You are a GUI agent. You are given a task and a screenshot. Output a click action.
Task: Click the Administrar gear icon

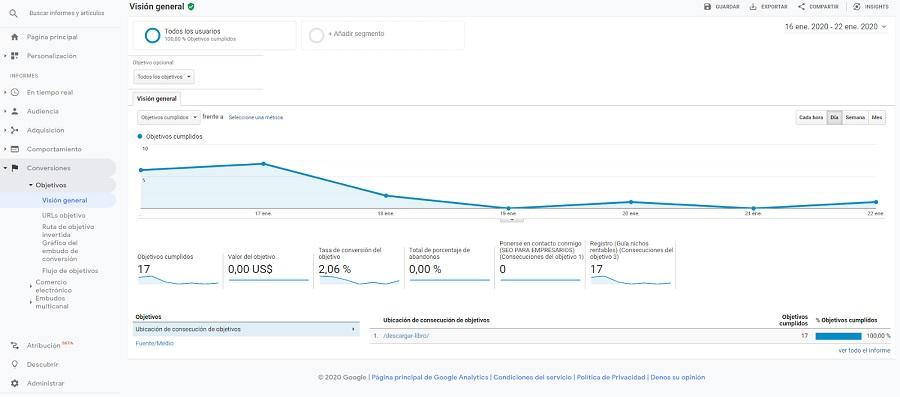pos(15,383)
